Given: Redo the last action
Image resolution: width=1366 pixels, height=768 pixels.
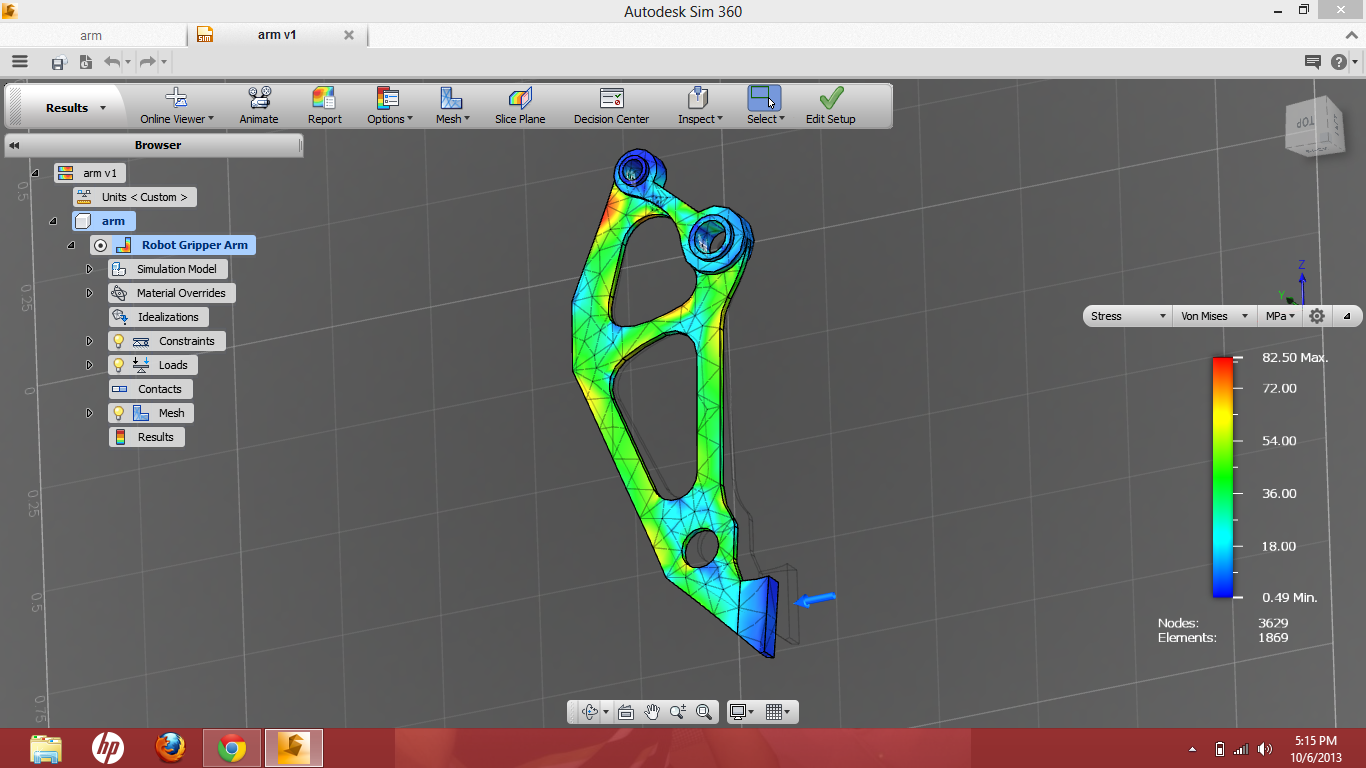Looking at the screenshot, I should (x=147, y=62).
